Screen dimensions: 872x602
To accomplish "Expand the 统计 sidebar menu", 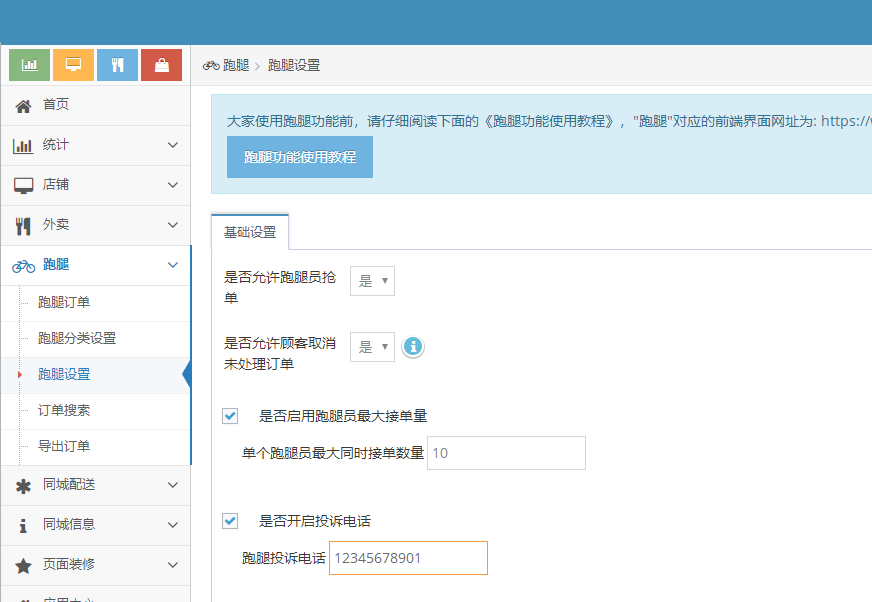I will (x=95, y=145).
